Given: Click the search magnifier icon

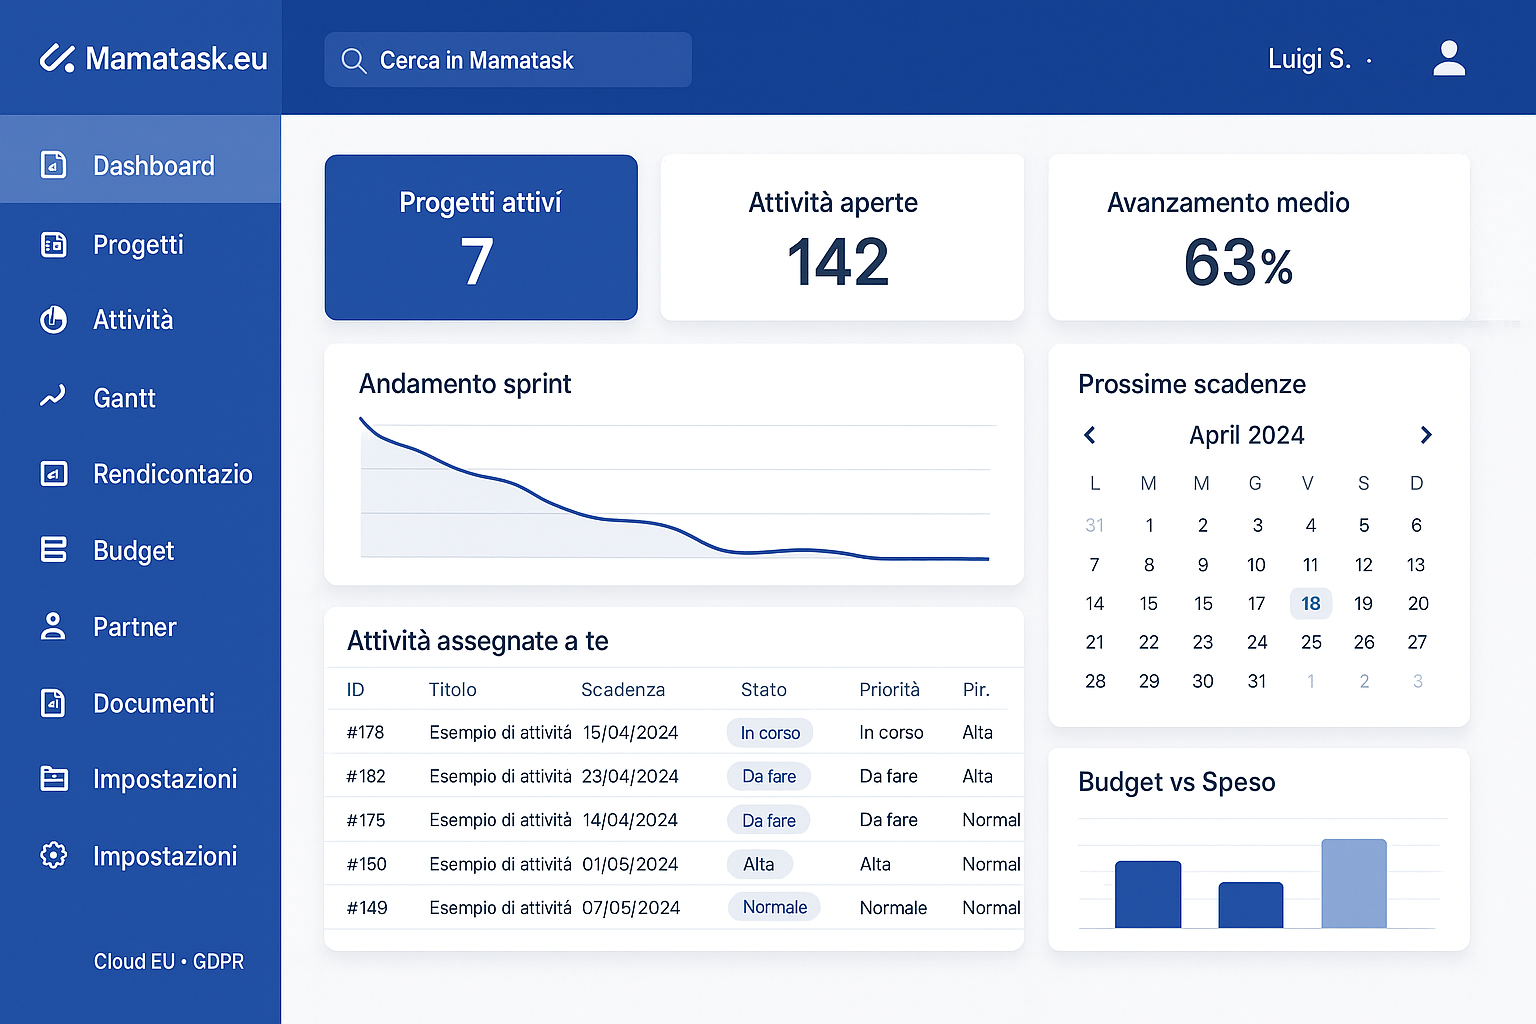Looking at the screenshot, I should point(353,61).
